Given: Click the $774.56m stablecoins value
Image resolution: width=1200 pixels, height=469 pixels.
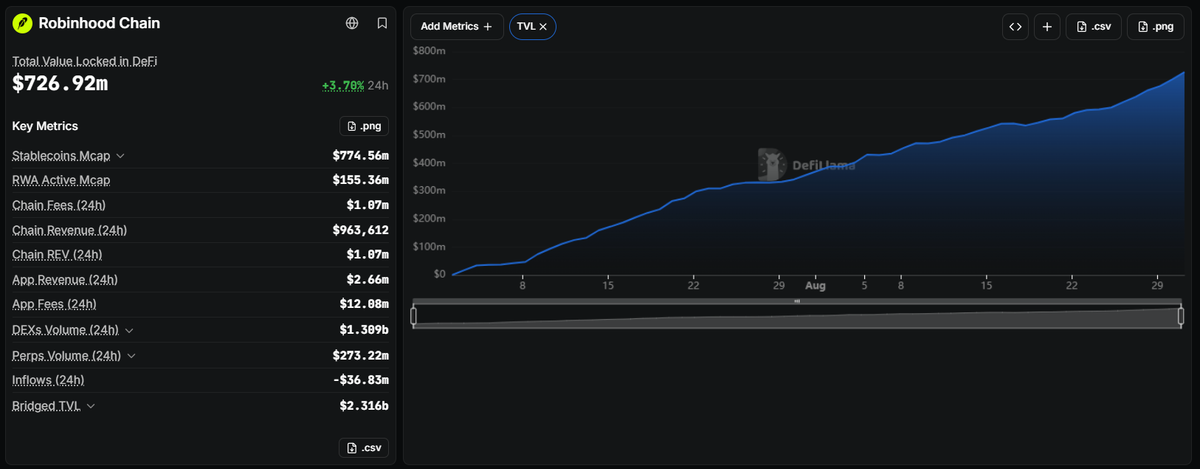Looking at the screenshot, I should [x=360, y=156].
